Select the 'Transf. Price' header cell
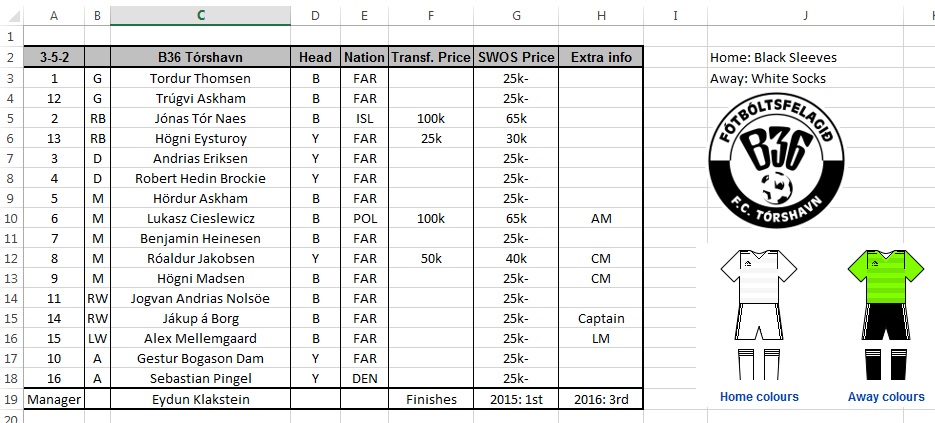The width and height of the screenshot is (935, 423). tap(431, 57)
